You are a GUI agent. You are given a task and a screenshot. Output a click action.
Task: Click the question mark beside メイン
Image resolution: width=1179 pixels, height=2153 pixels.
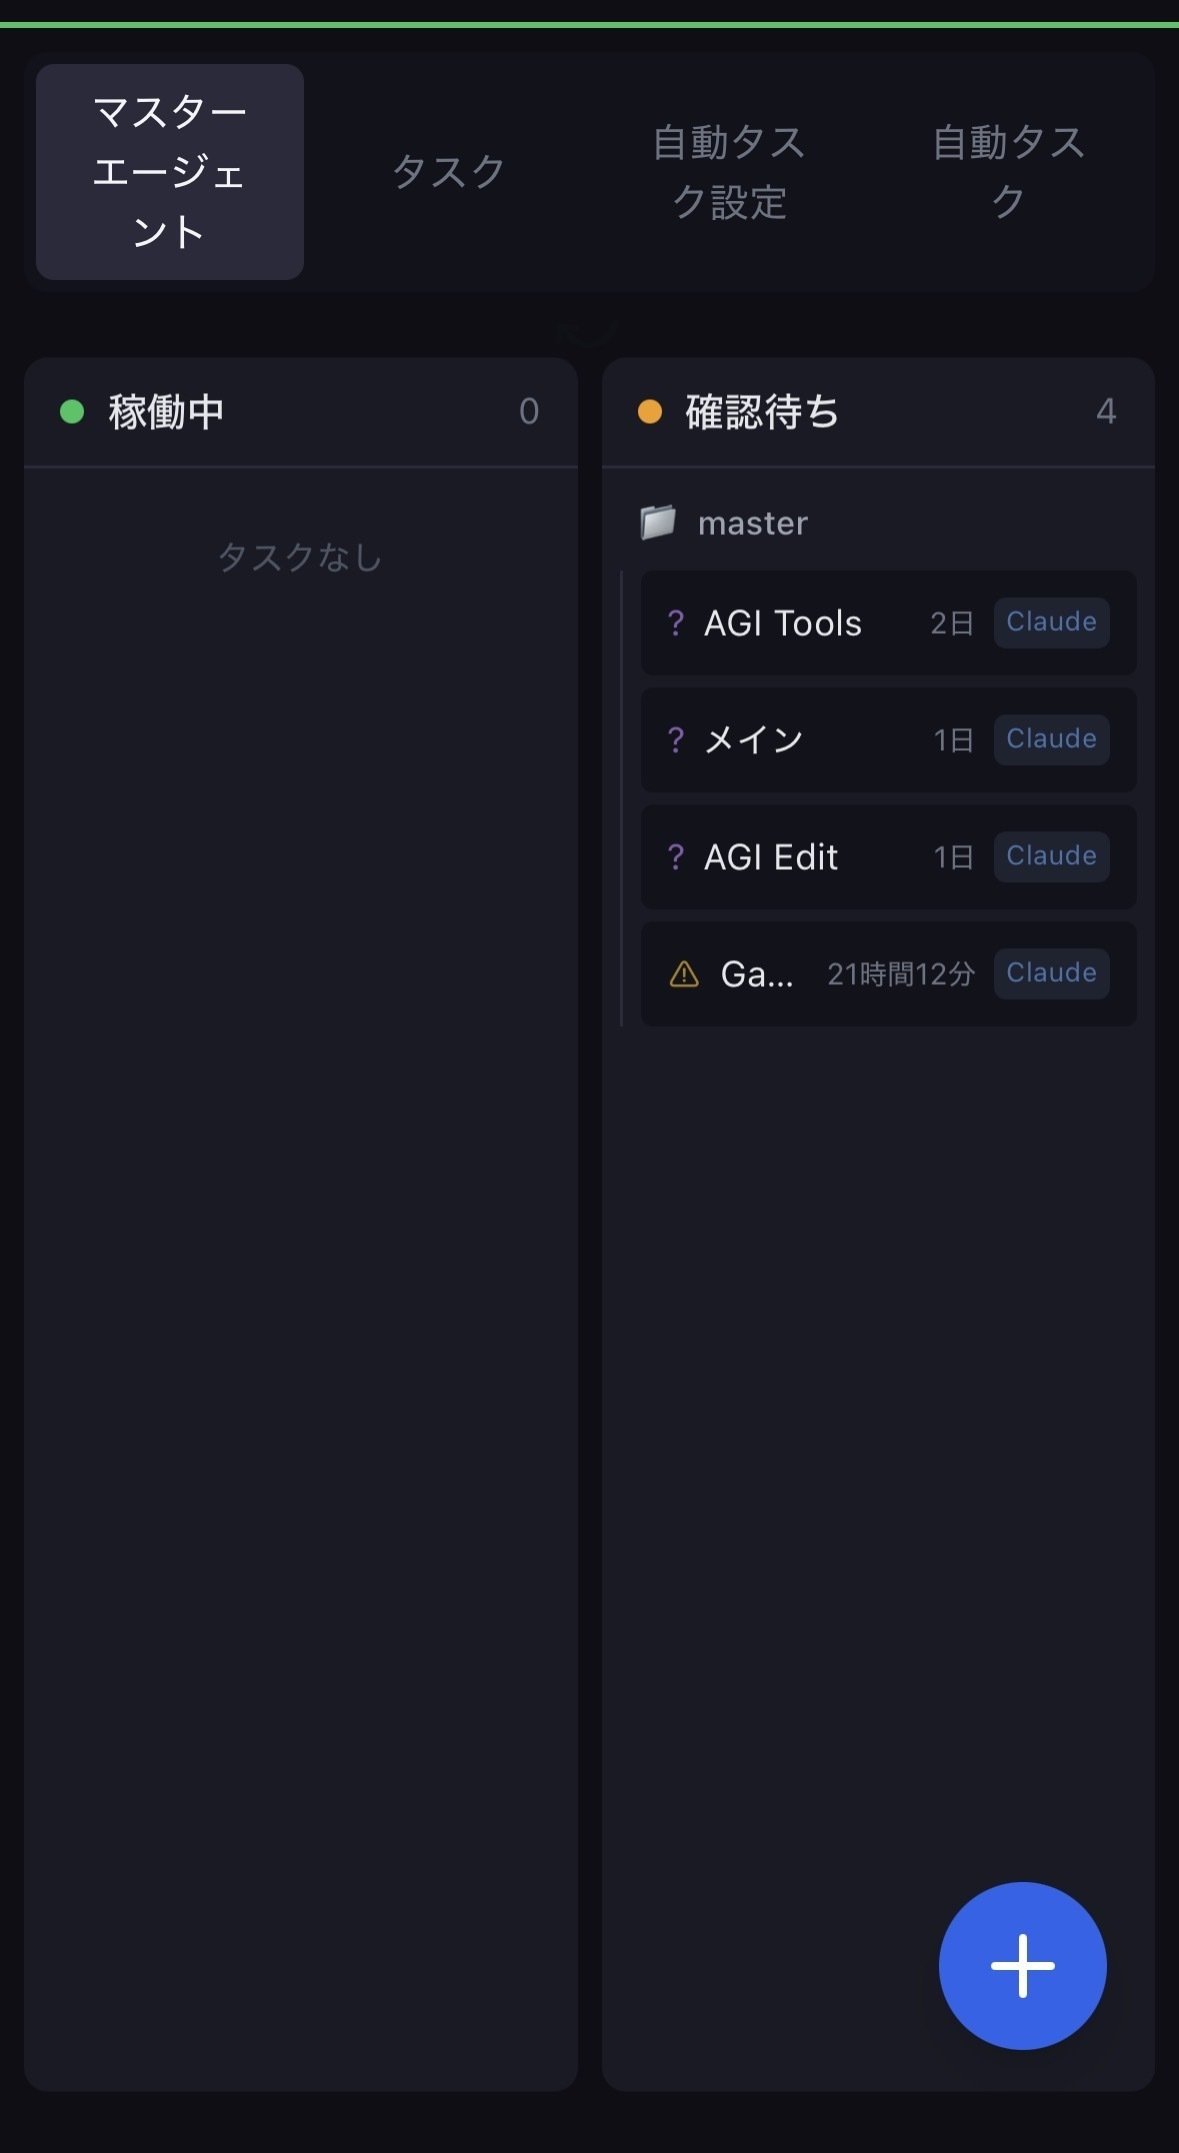click(675, 740)
